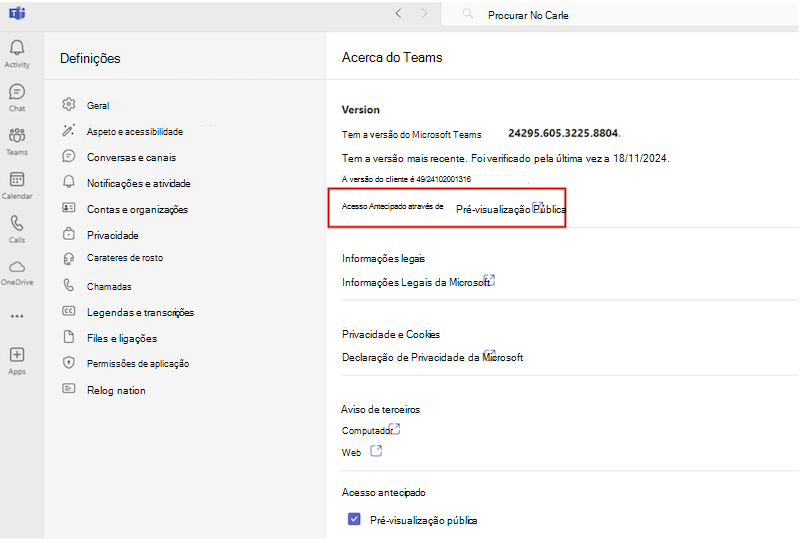Click the Conversas e canais chat icon
800x543 pixels.
[x=69, y=156]
